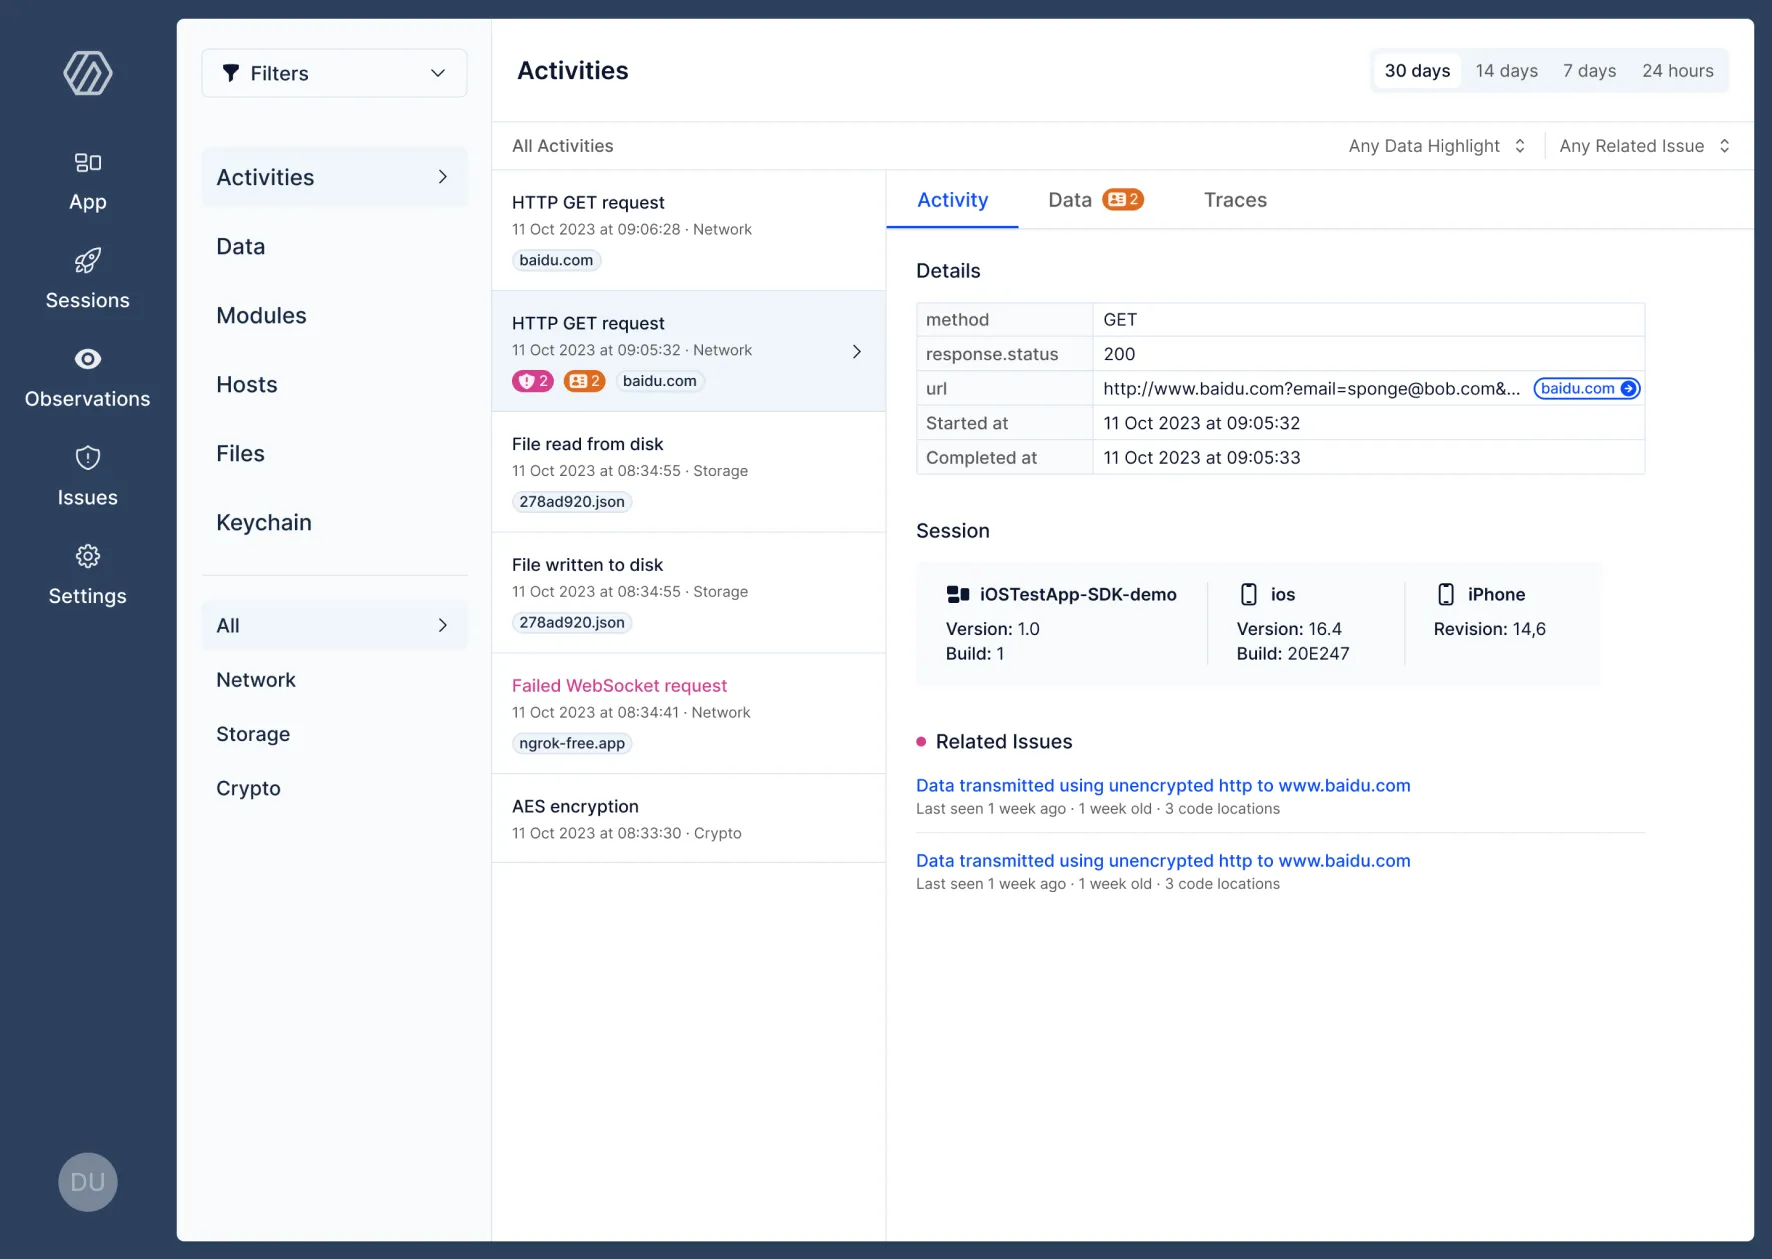Viewport: 1772px width, 1259px height.
Task: Open the Data tab with badge count
Action: point(1093,200)
